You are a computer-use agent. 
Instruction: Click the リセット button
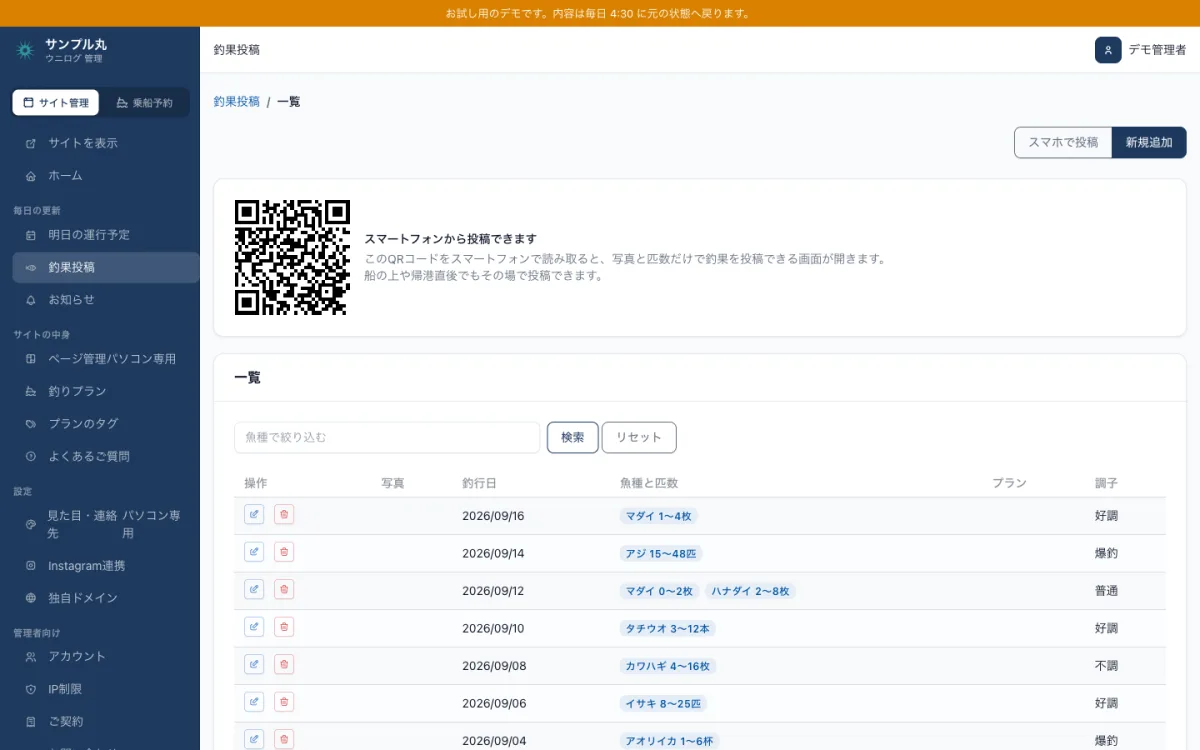(639, 437)
